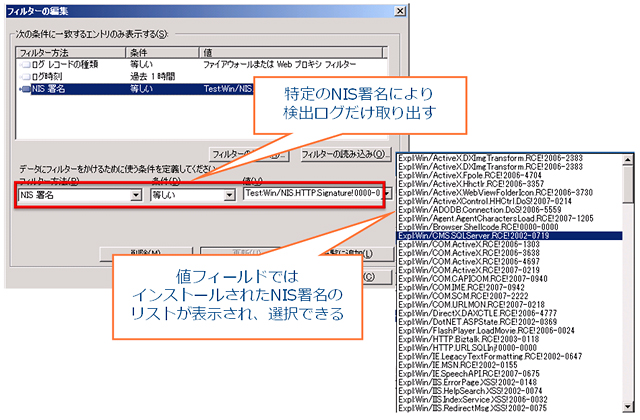The height and width of the screenshot is (420, 640).
Task: Click the ログ レコードの種類 row icon
Action: click(24, 65)
